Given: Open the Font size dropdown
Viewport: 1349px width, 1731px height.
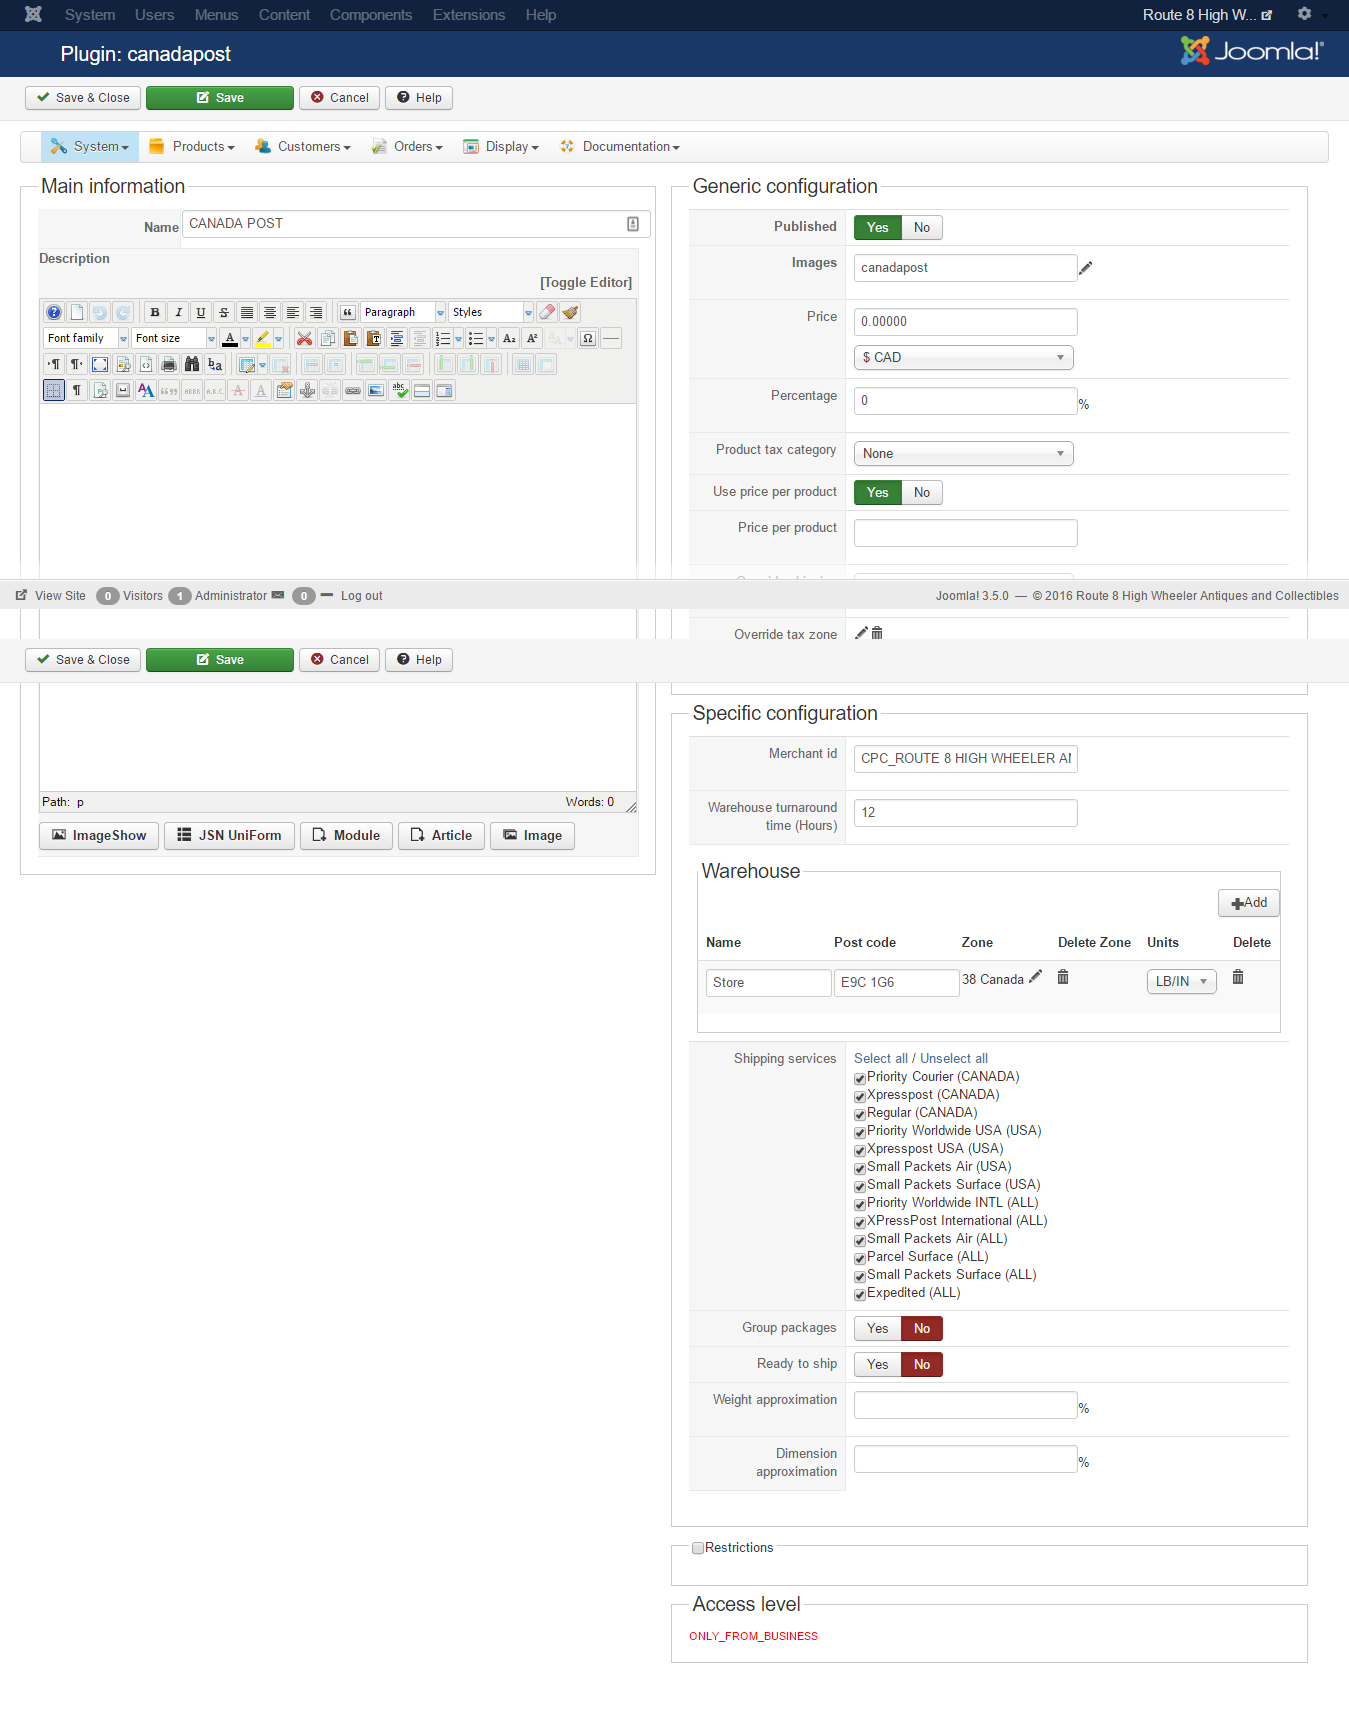Looking at the screenshot, I should (x=174, y=339).
